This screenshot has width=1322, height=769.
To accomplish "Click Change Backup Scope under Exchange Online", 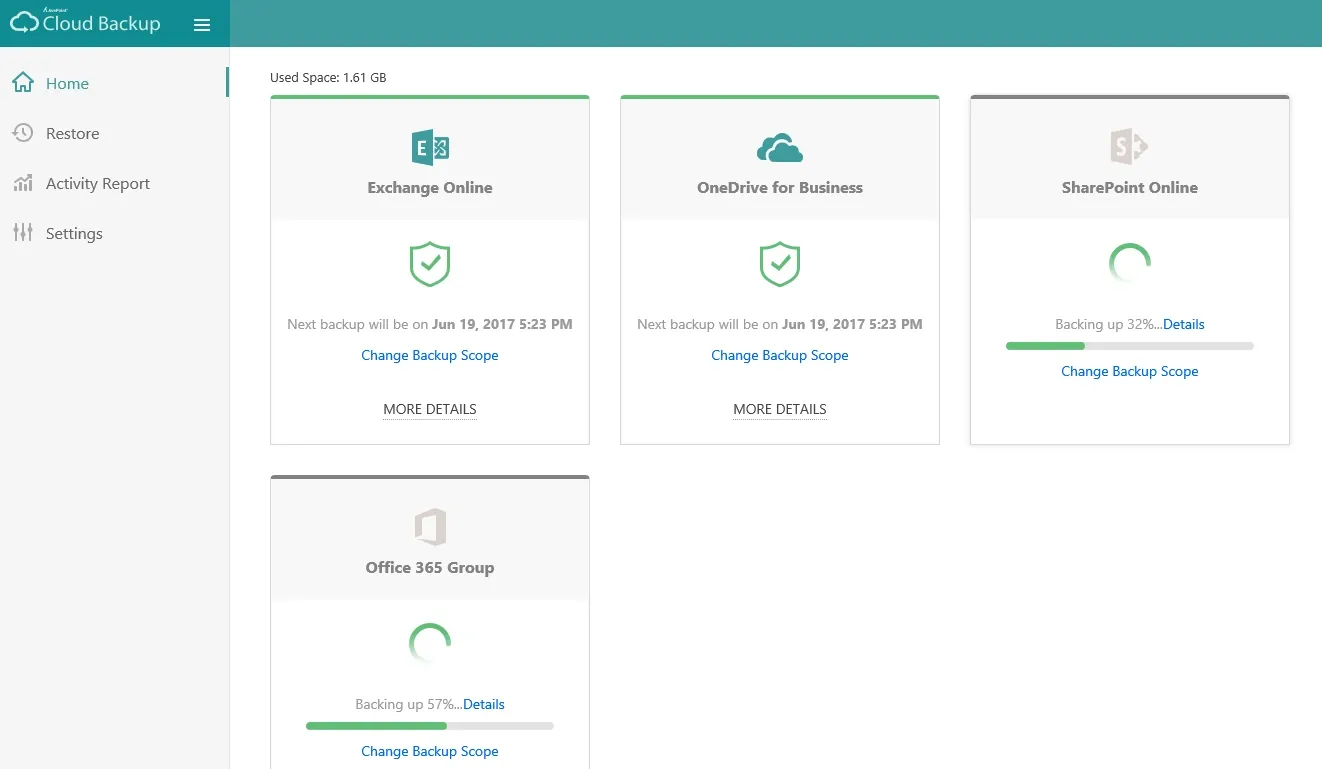I will pos(430,355).
